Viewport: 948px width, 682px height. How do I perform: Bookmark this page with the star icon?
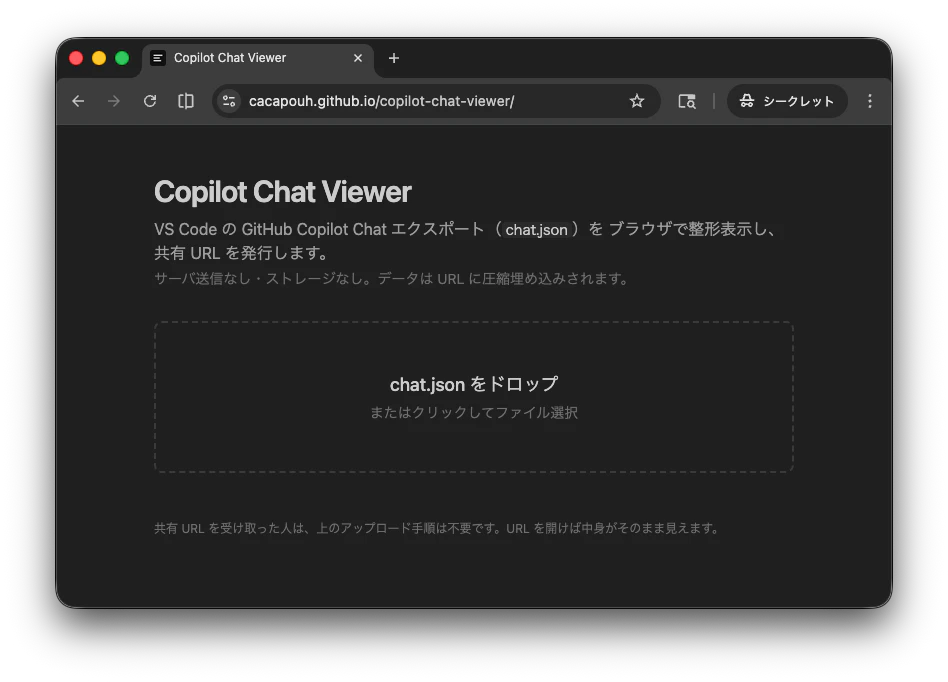(637, 101)
